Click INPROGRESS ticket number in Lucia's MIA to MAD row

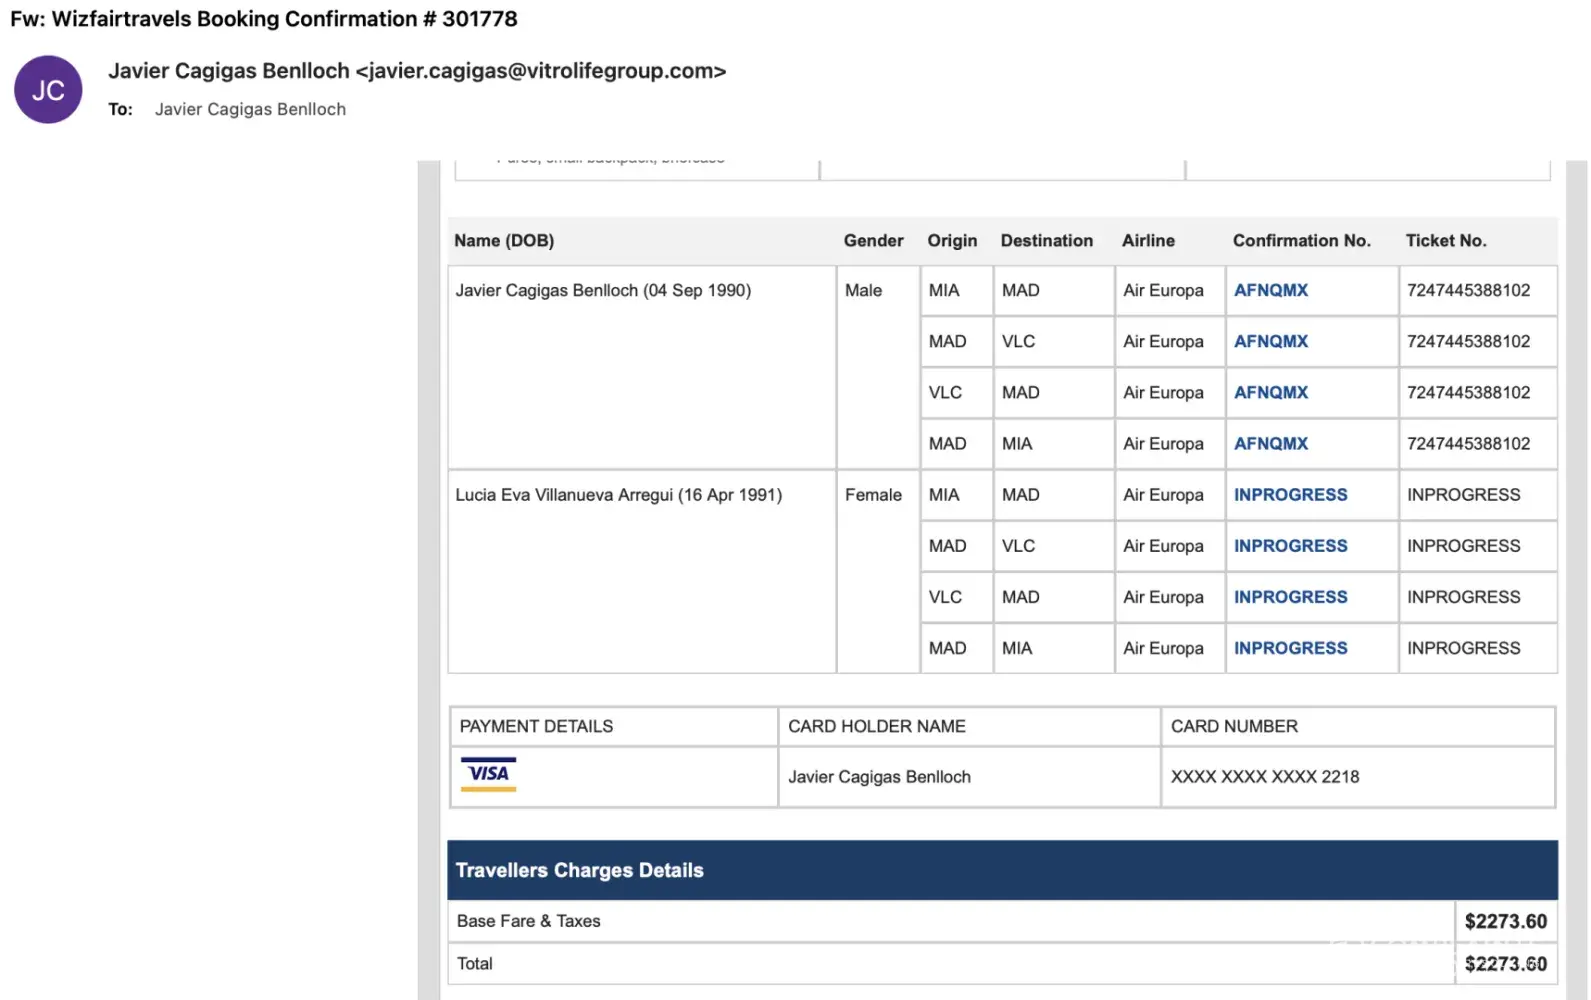click(1464, 495)
